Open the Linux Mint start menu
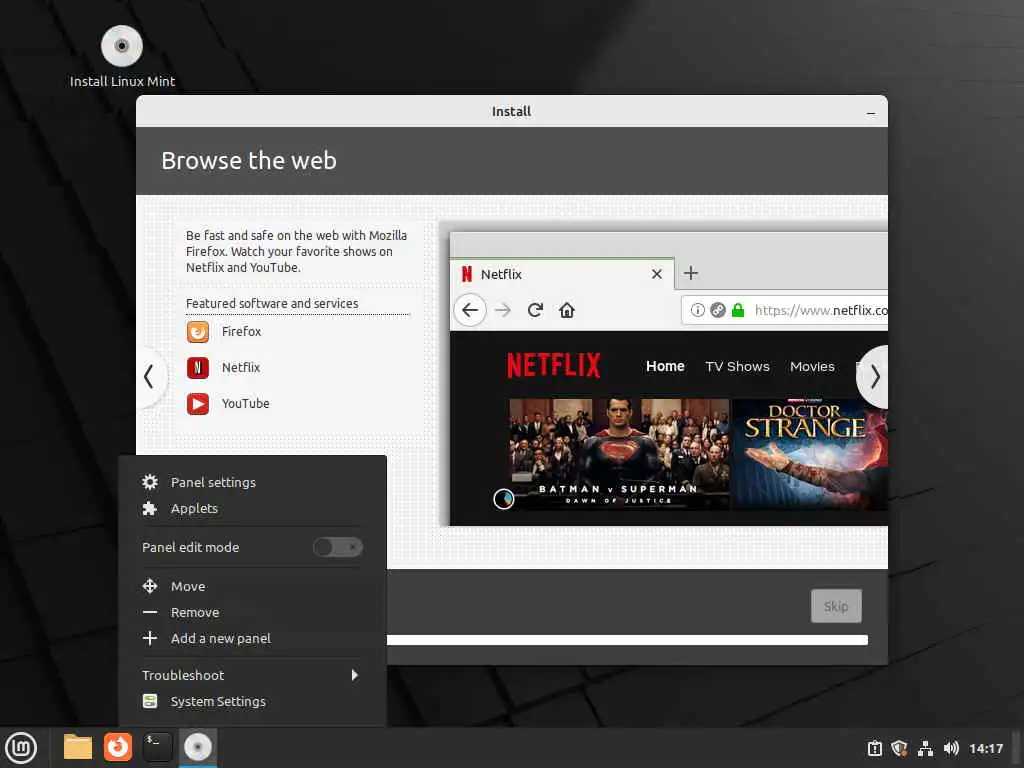The height and width of the screenshot is (768, 1024). pos(21,748)
